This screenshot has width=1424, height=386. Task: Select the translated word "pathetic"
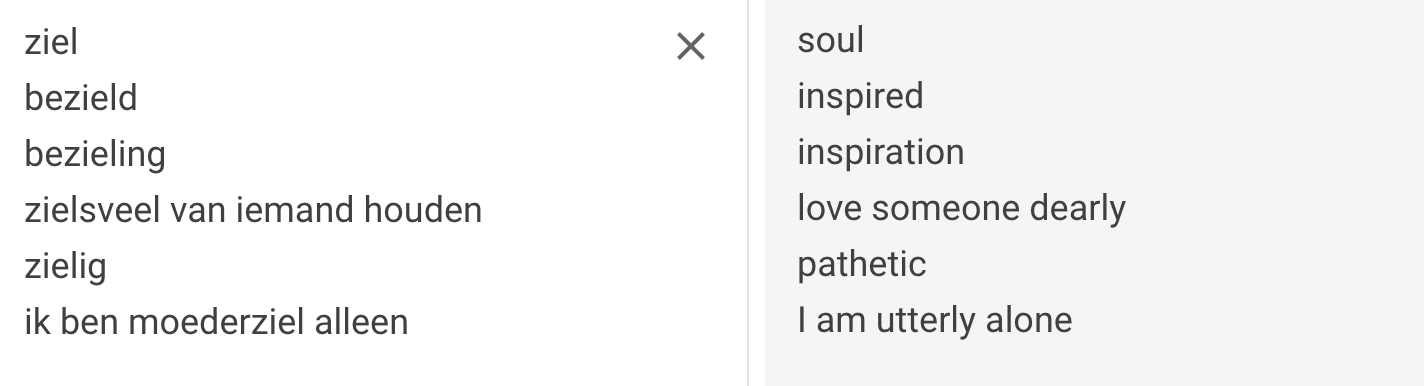(x=862, y=264)
